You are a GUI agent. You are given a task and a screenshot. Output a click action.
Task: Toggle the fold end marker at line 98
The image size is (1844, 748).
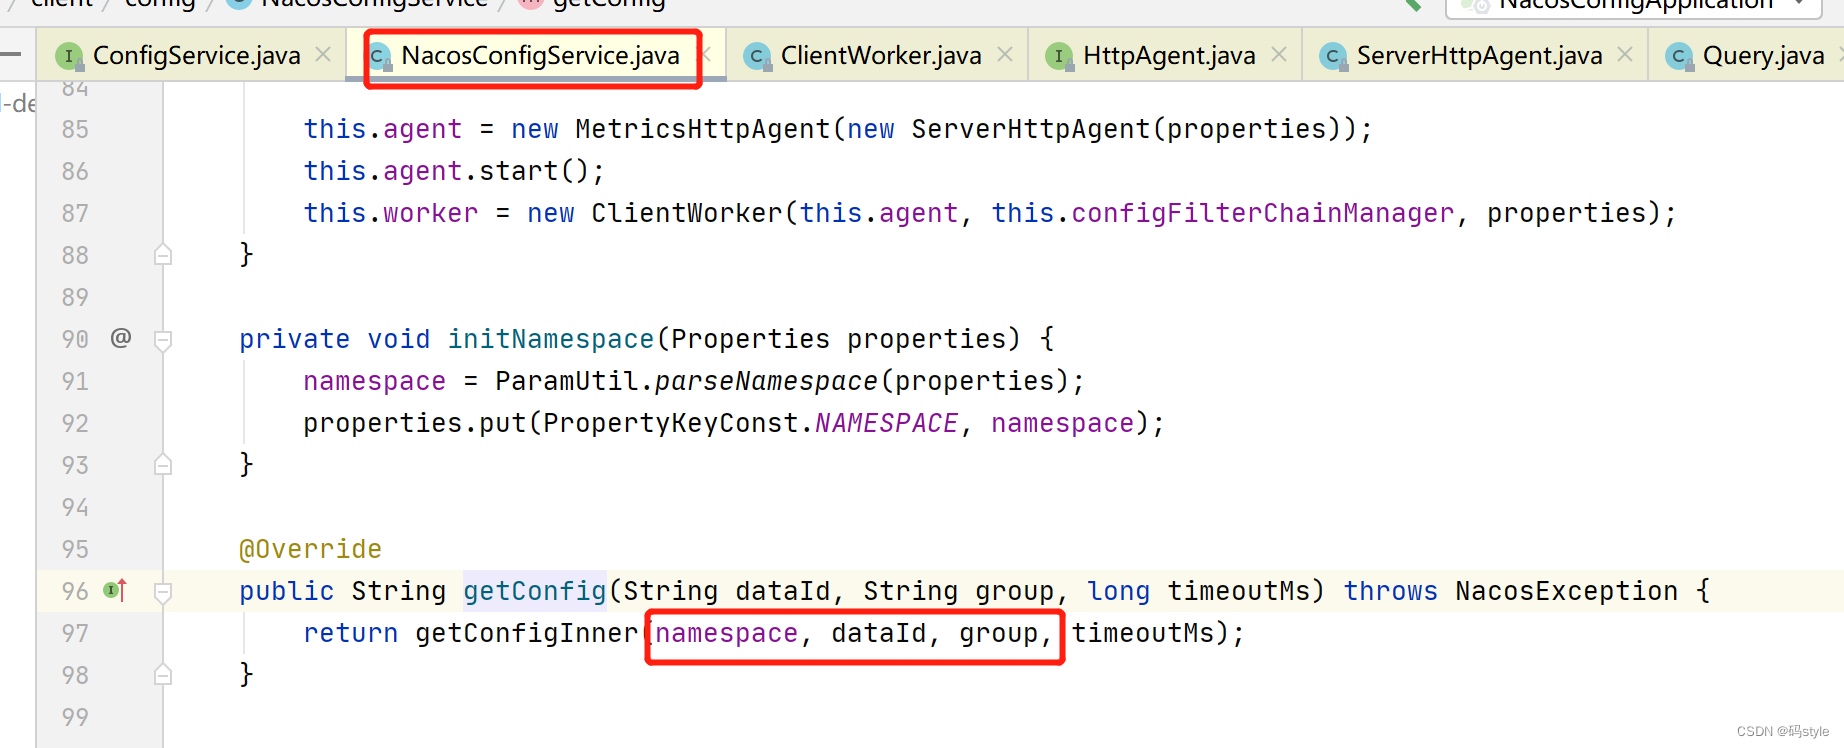(x=163, y=675)
